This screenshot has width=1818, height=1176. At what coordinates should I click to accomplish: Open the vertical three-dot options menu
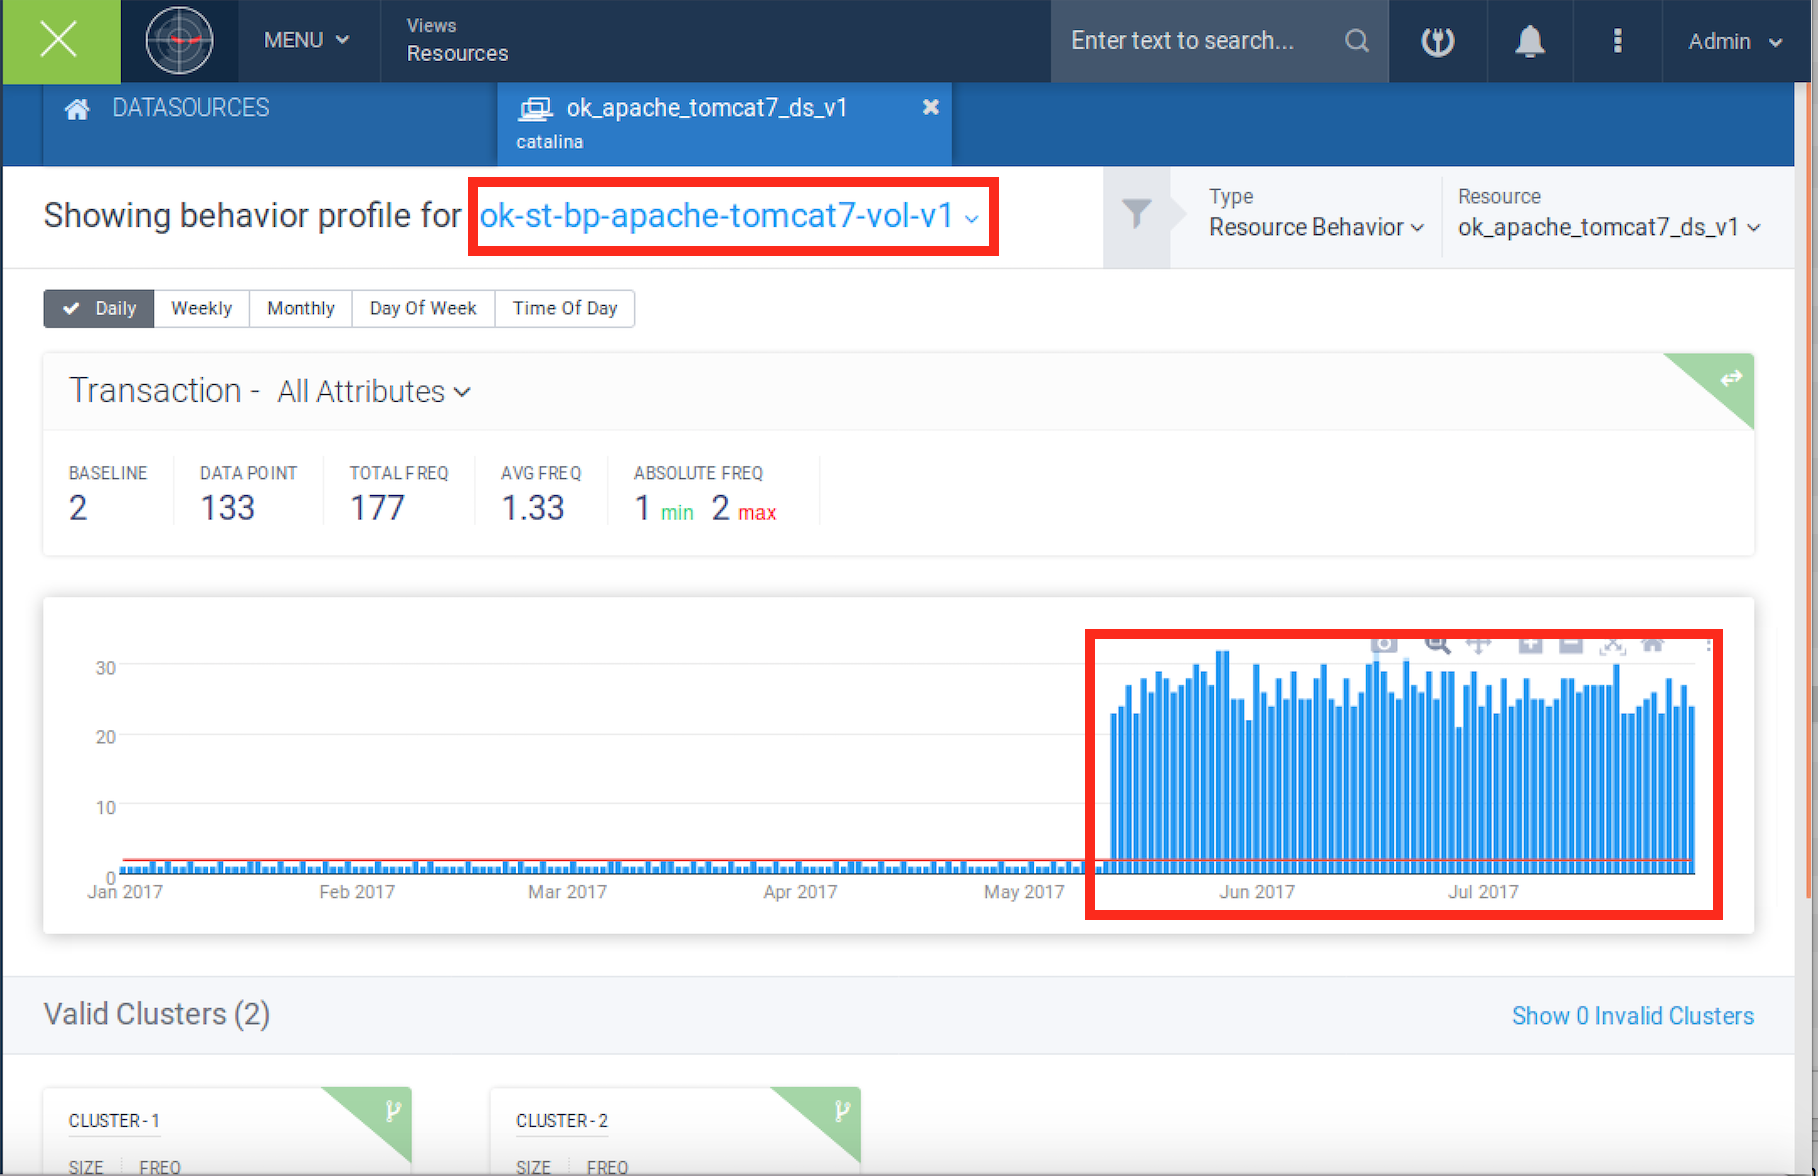pos(1617,41)
